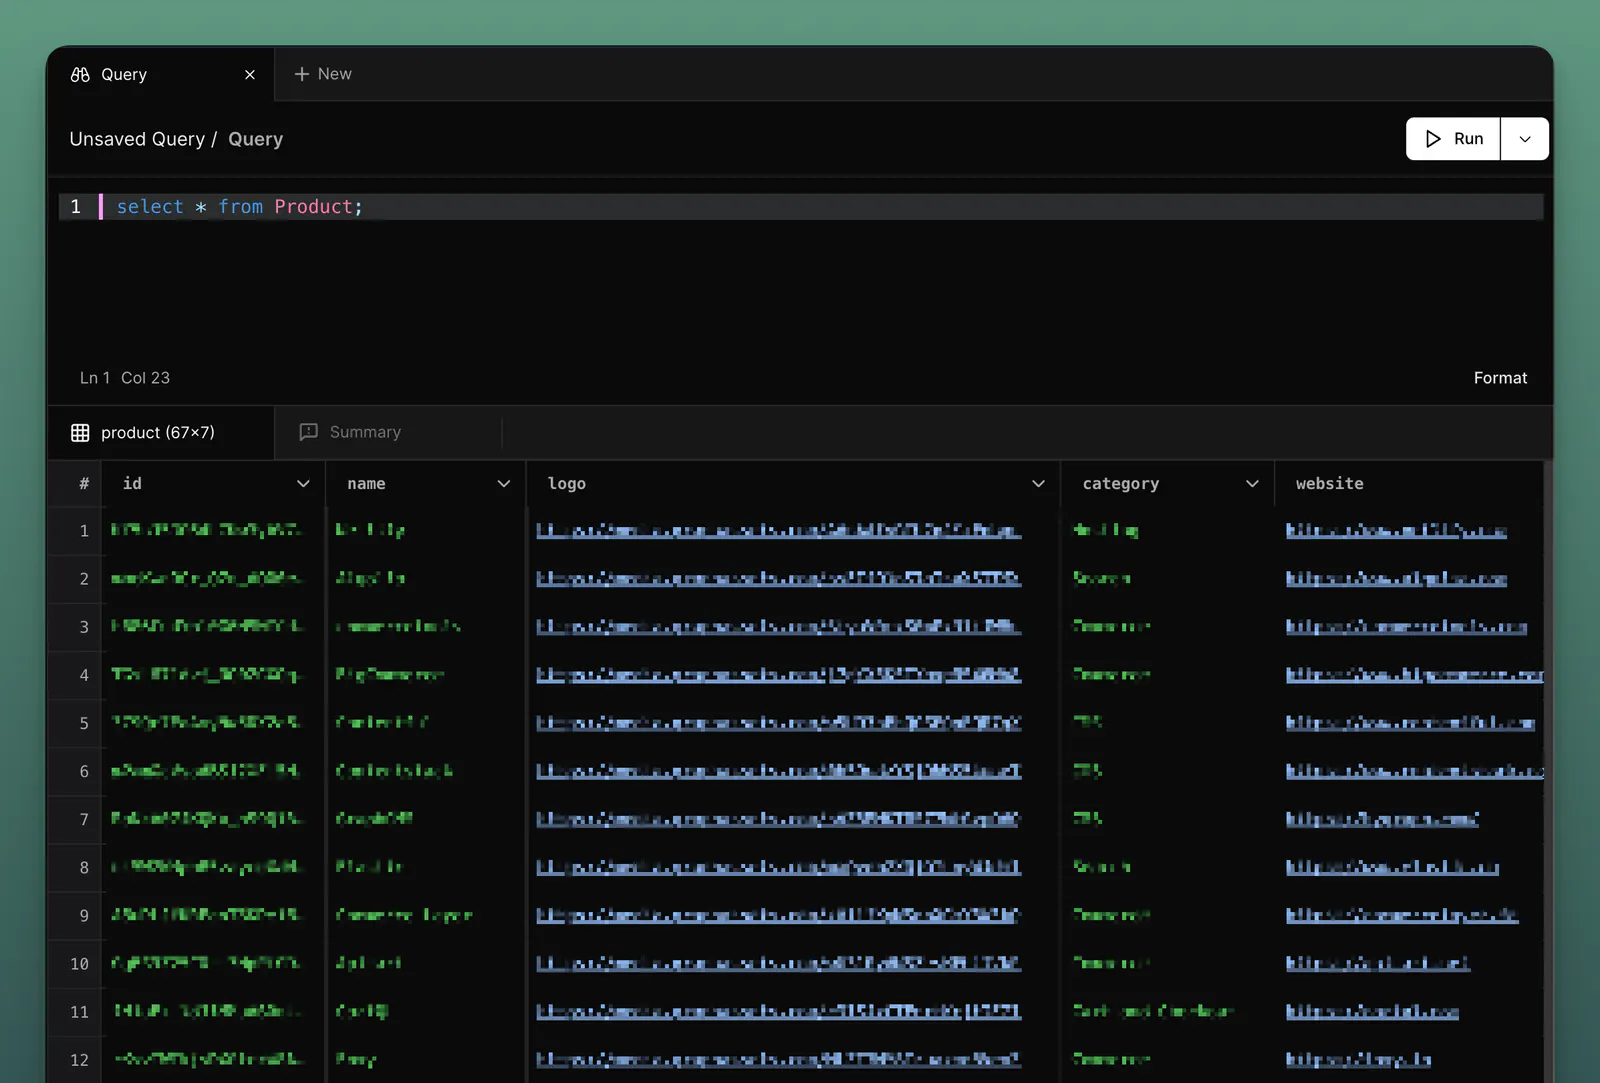This screenshot has width=1600, height=1083.
Task: Click Format to format the SQL
Action: point(1500,378)
